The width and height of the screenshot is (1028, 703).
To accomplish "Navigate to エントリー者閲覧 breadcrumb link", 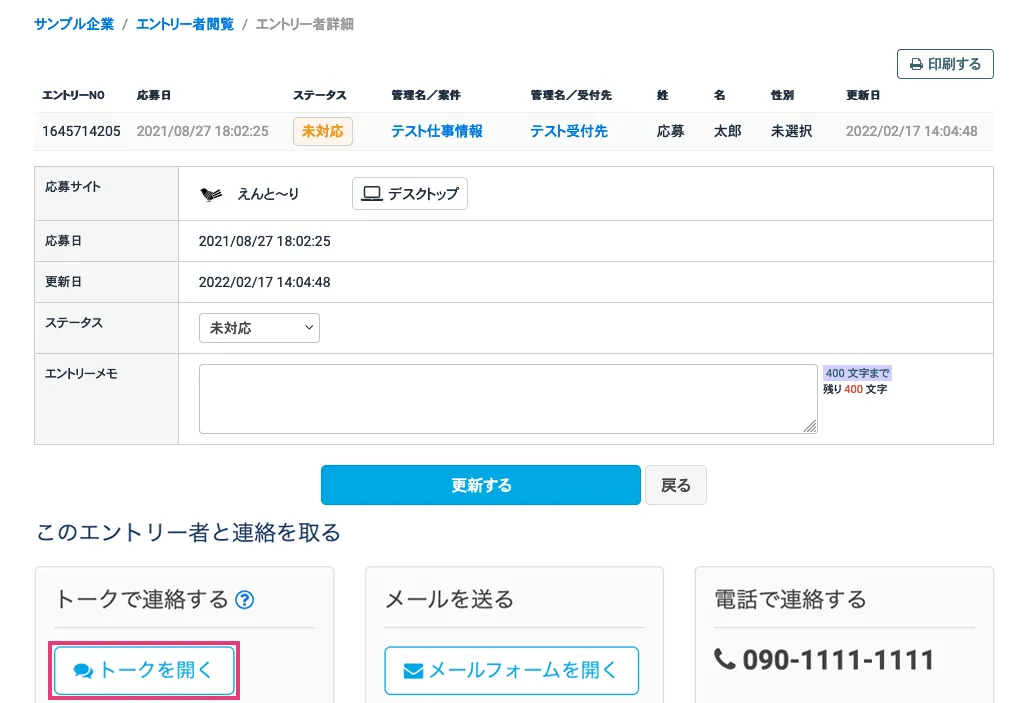I will (x=185, y=23).
